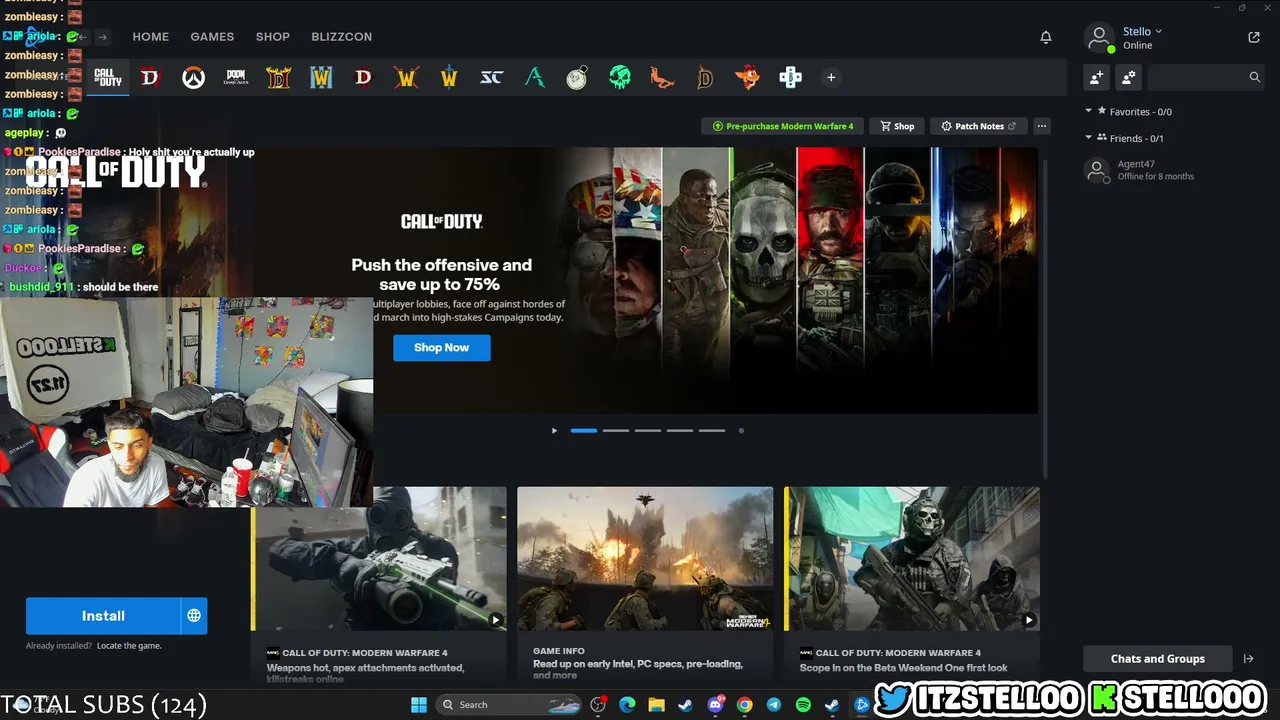This screenshot has height=720, width=1280.
Task: Open the SHOP tab
Action: pos(273,37)
